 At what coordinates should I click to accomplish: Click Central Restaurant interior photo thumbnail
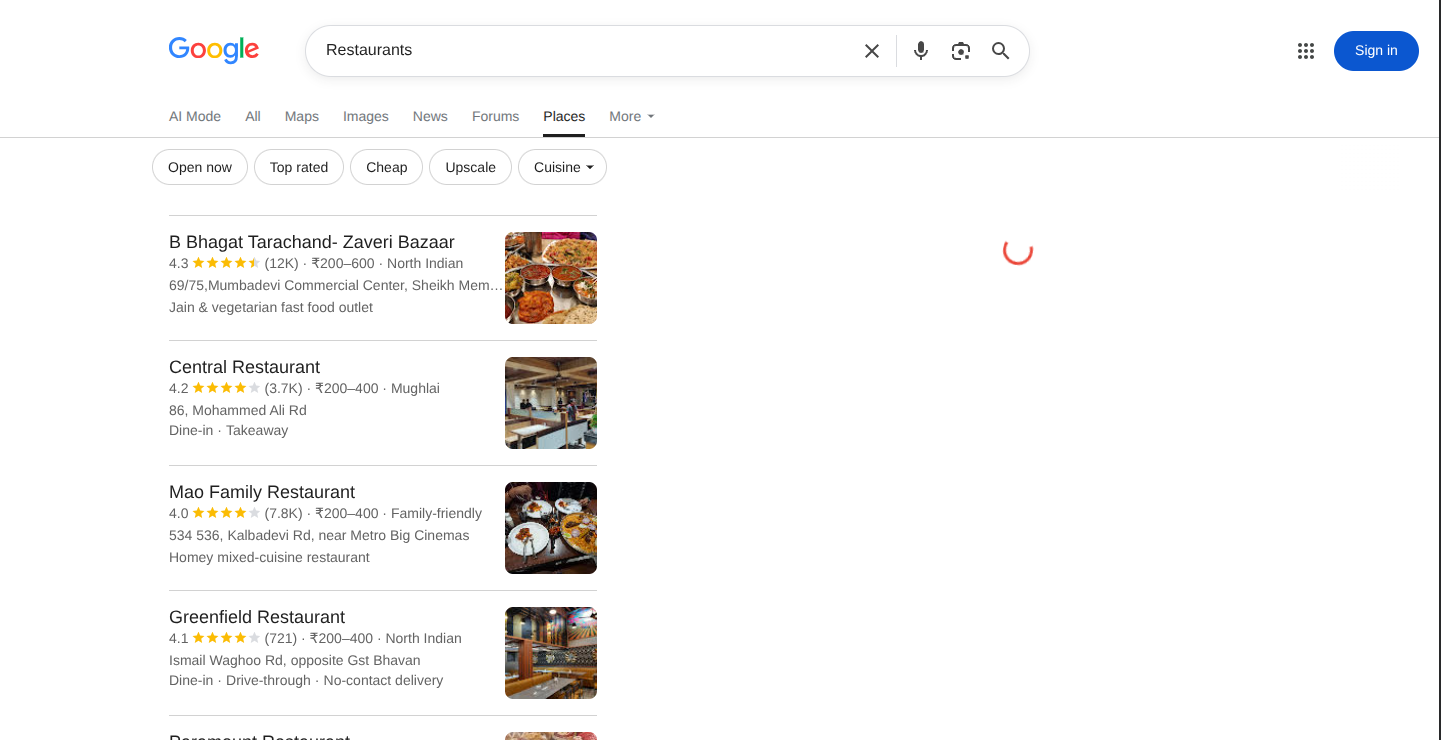[x=551, y=403]
